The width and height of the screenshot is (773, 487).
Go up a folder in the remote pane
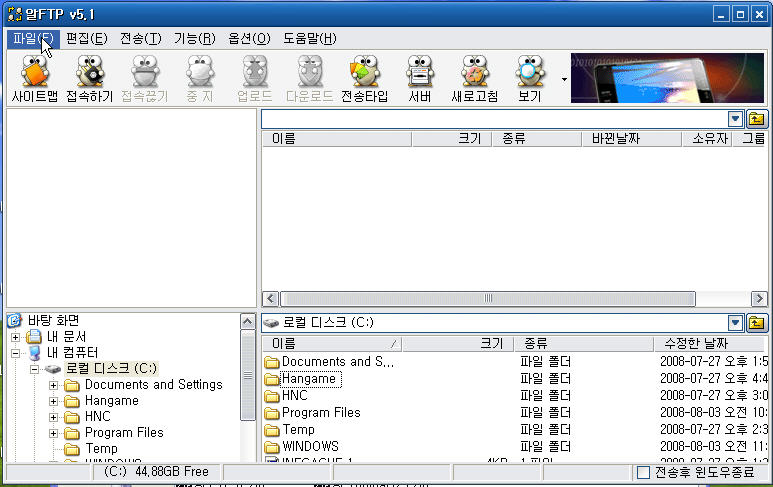point(757,119)
